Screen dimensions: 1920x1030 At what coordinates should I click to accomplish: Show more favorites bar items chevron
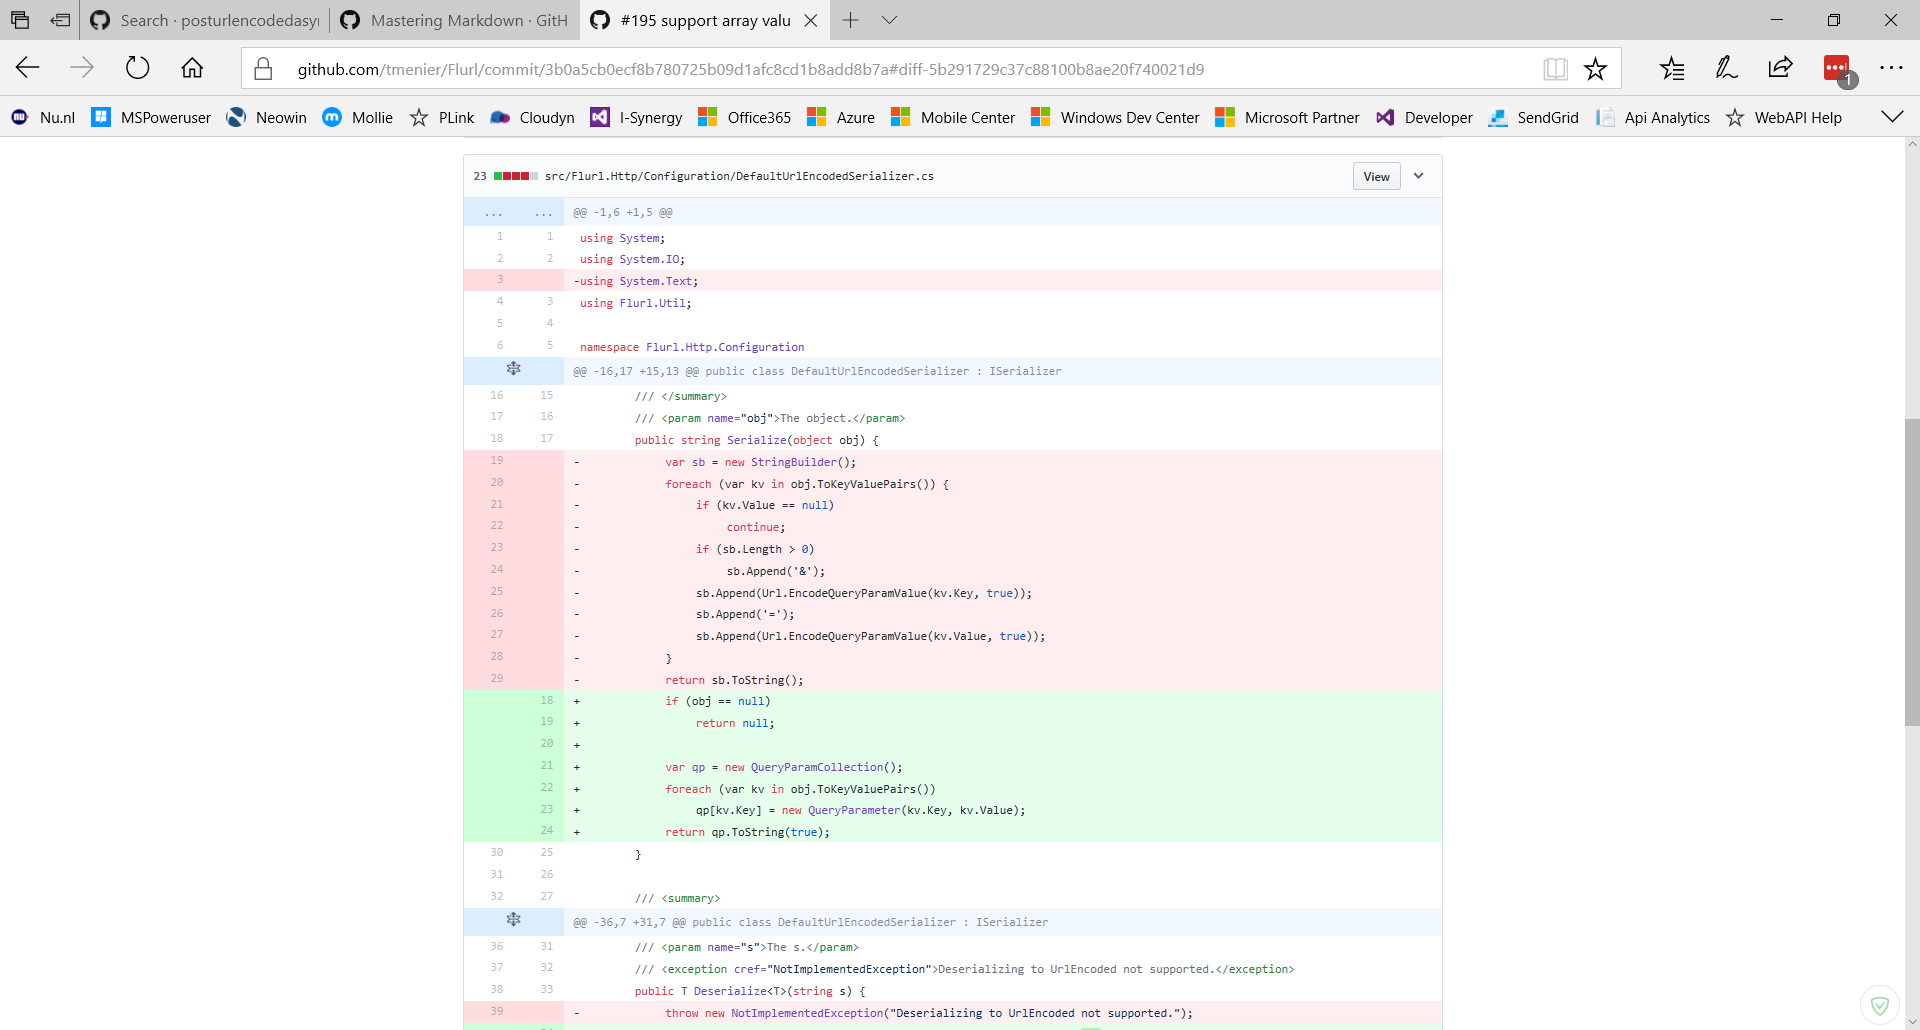tap(1892, 117)
